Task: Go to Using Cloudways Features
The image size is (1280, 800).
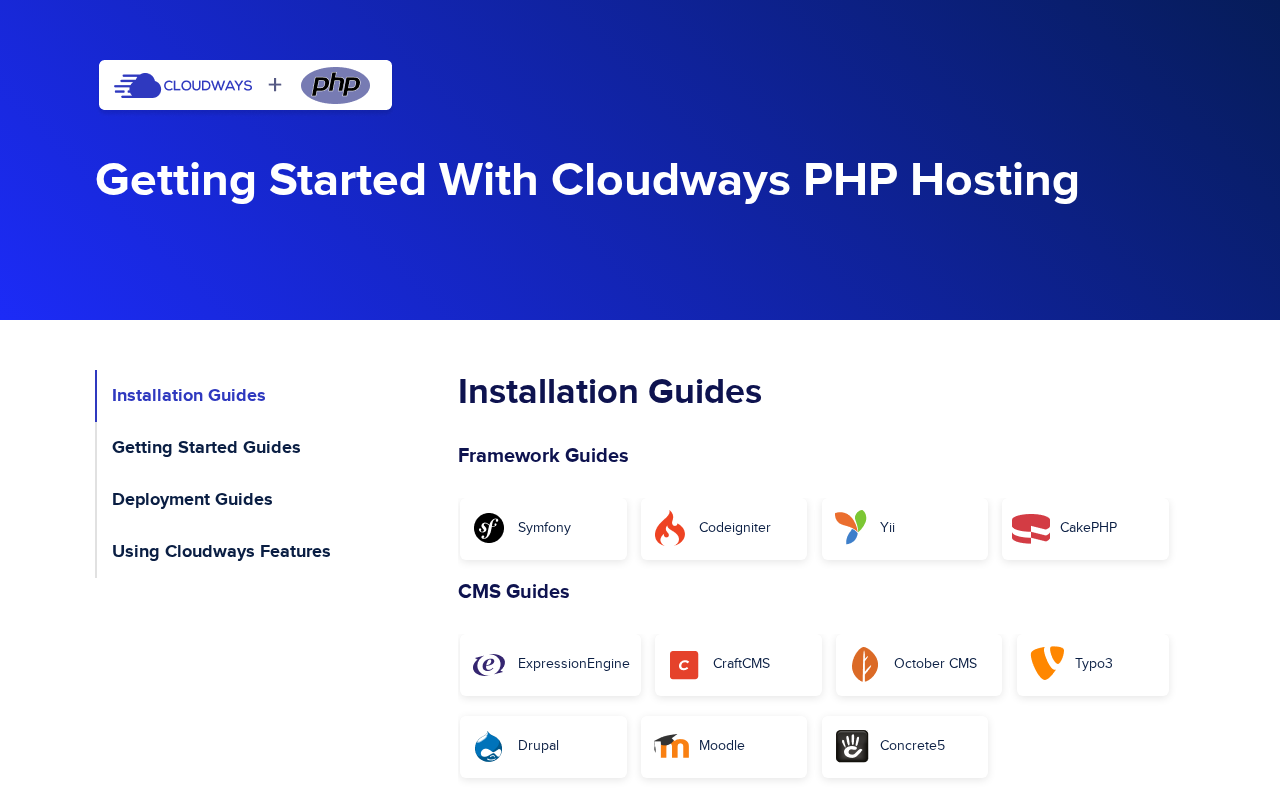Action: [x=221, y=551]
